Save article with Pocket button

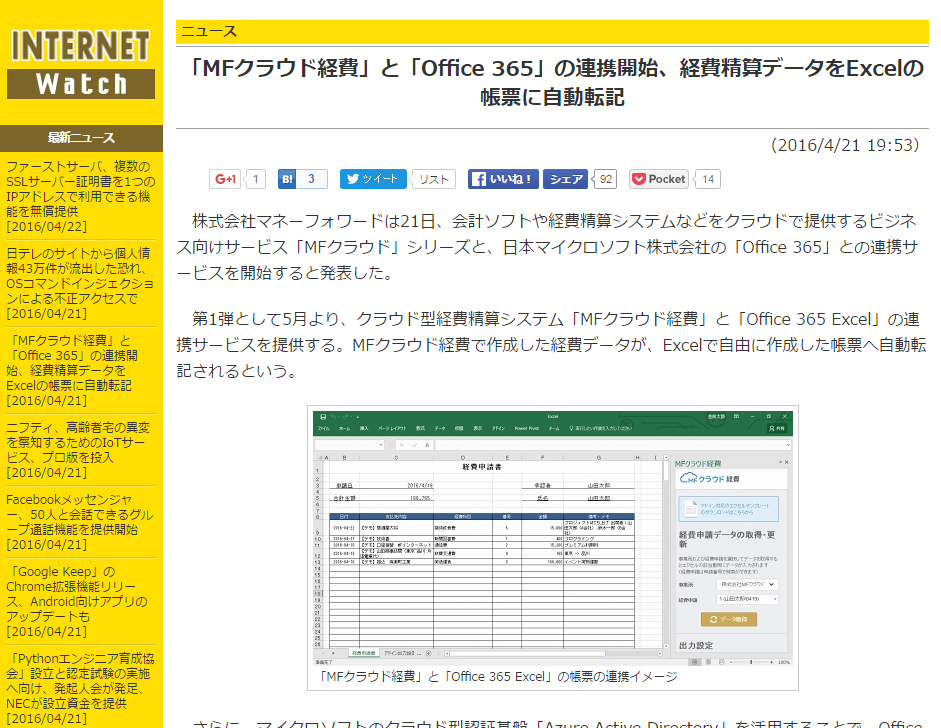pos(658,179)
